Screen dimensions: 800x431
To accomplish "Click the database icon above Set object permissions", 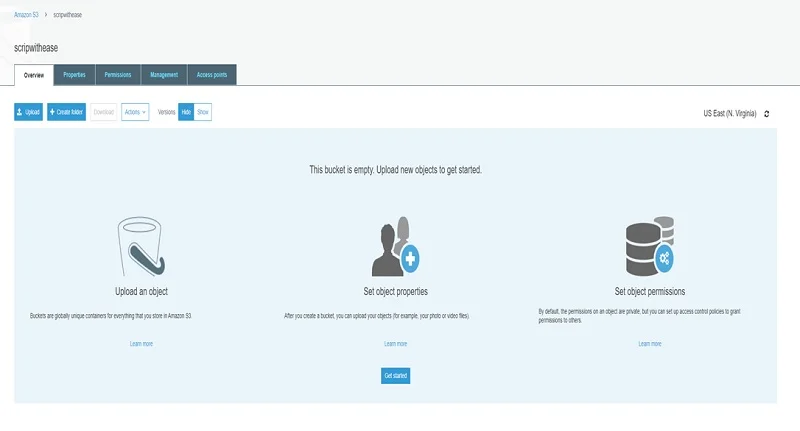I will 649,246.
